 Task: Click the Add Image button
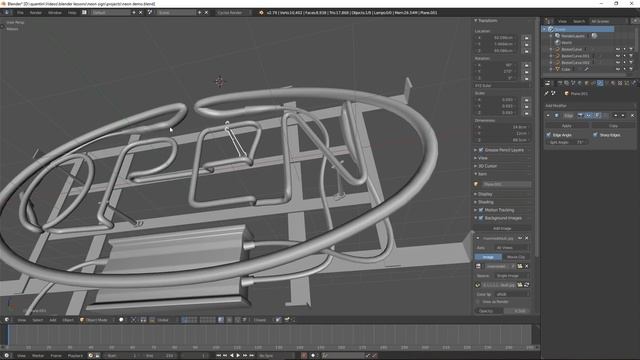tap(502, 229)
